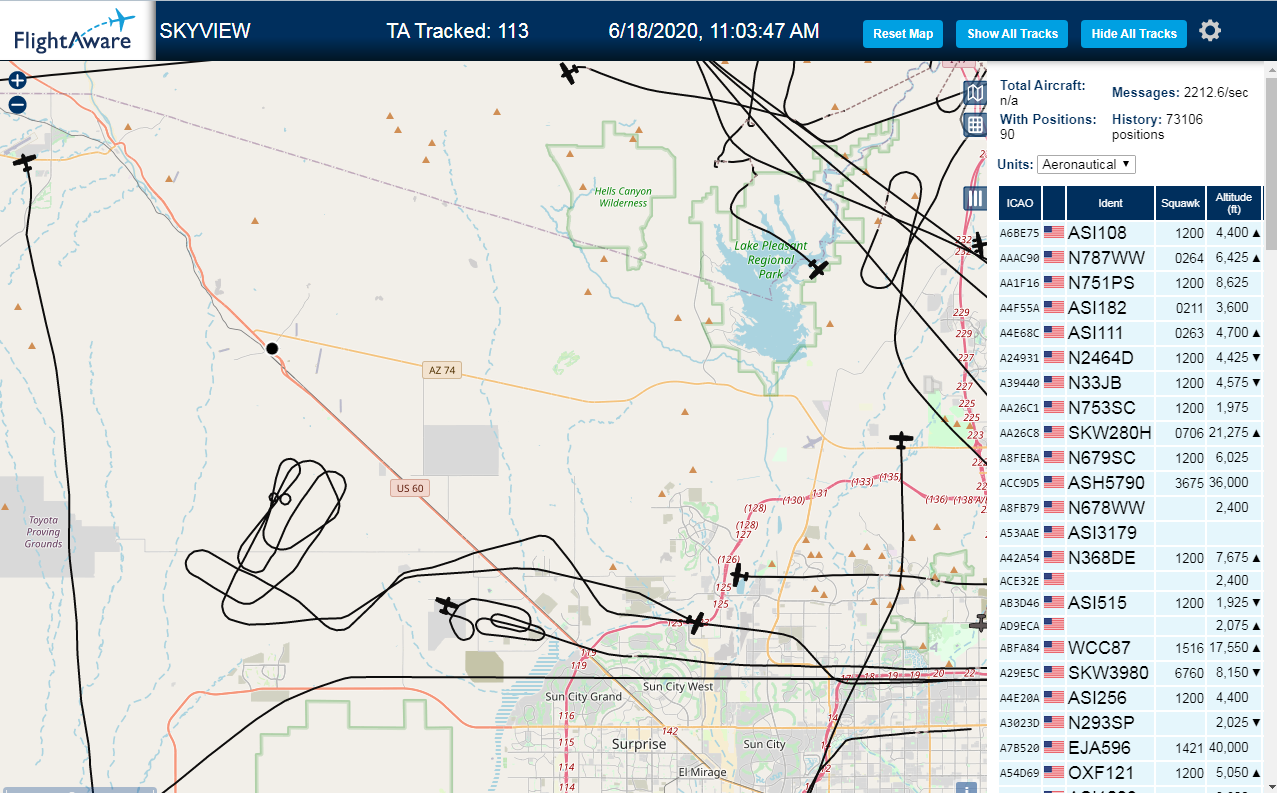
Task: Click the US flag in N787WW row
Action: coord(1054,257)
